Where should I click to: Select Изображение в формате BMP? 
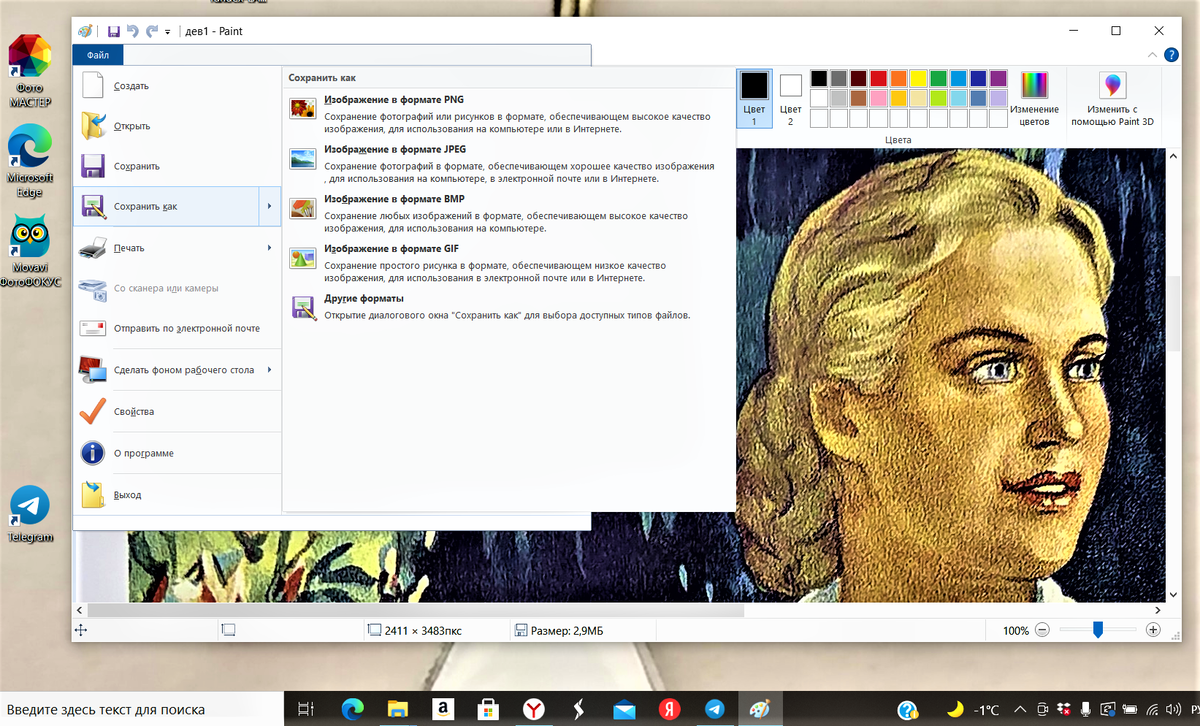click(x=394, y=199)
